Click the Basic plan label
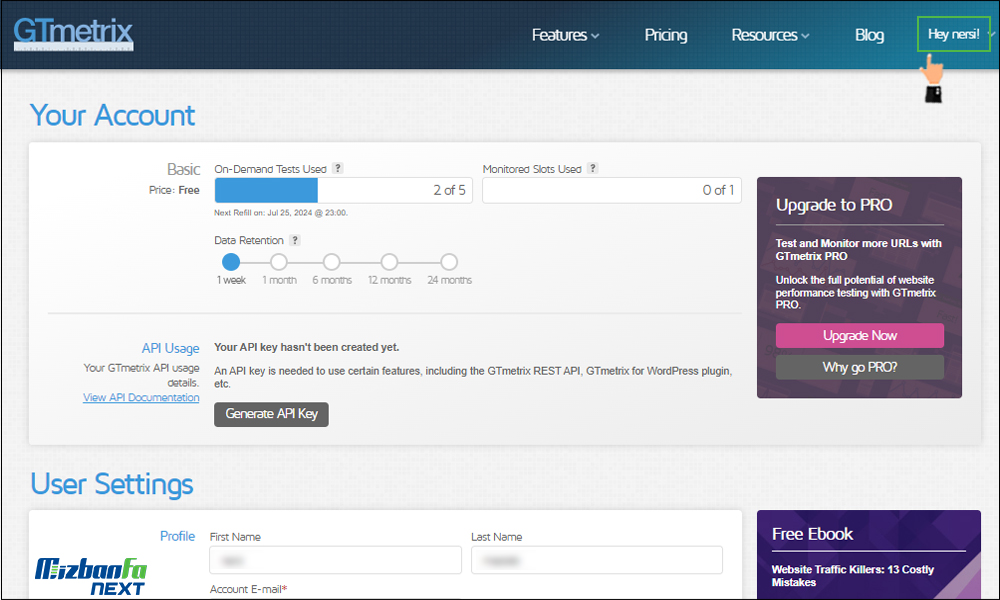This screenshot has width=1000, height=600. click(x=184, y=169)
